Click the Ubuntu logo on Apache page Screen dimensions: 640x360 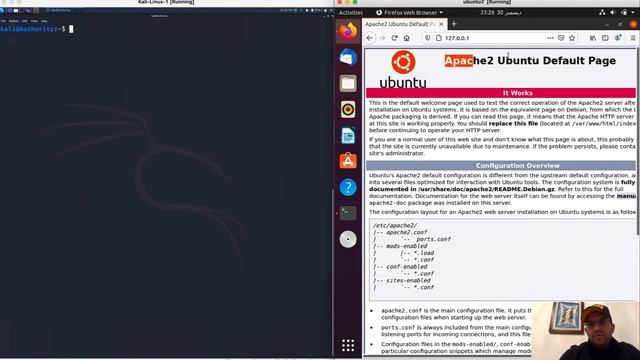point(403,69)
